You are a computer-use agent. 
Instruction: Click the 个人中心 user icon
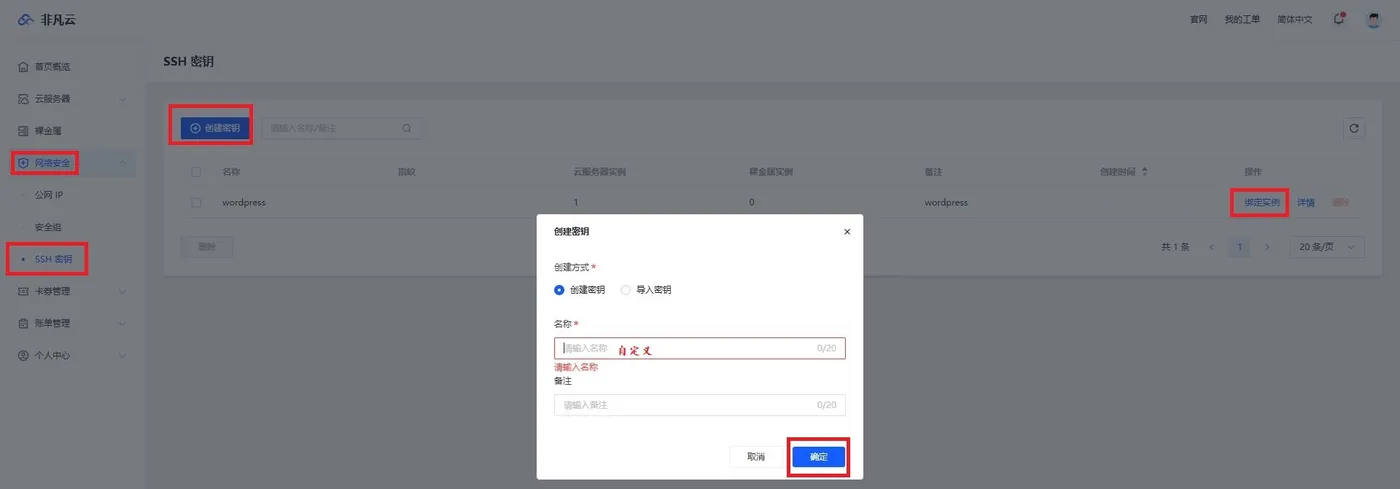click(23, 355)
